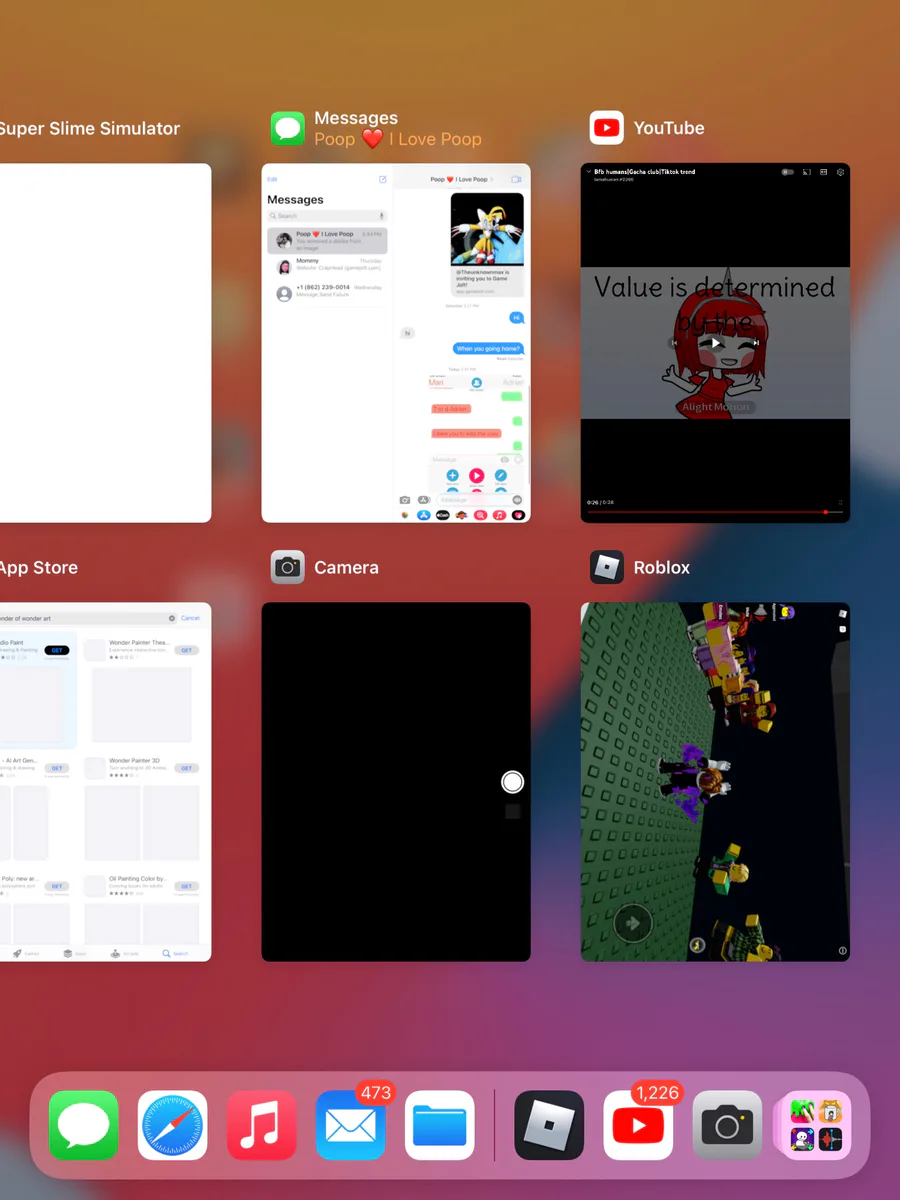Open the Files app in dock
Viewport: 900px width, 1200px height.
440,1125
